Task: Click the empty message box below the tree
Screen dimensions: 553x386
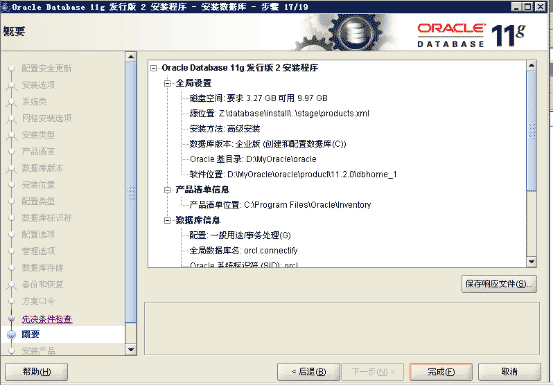Action: click(x=342, y=328)
